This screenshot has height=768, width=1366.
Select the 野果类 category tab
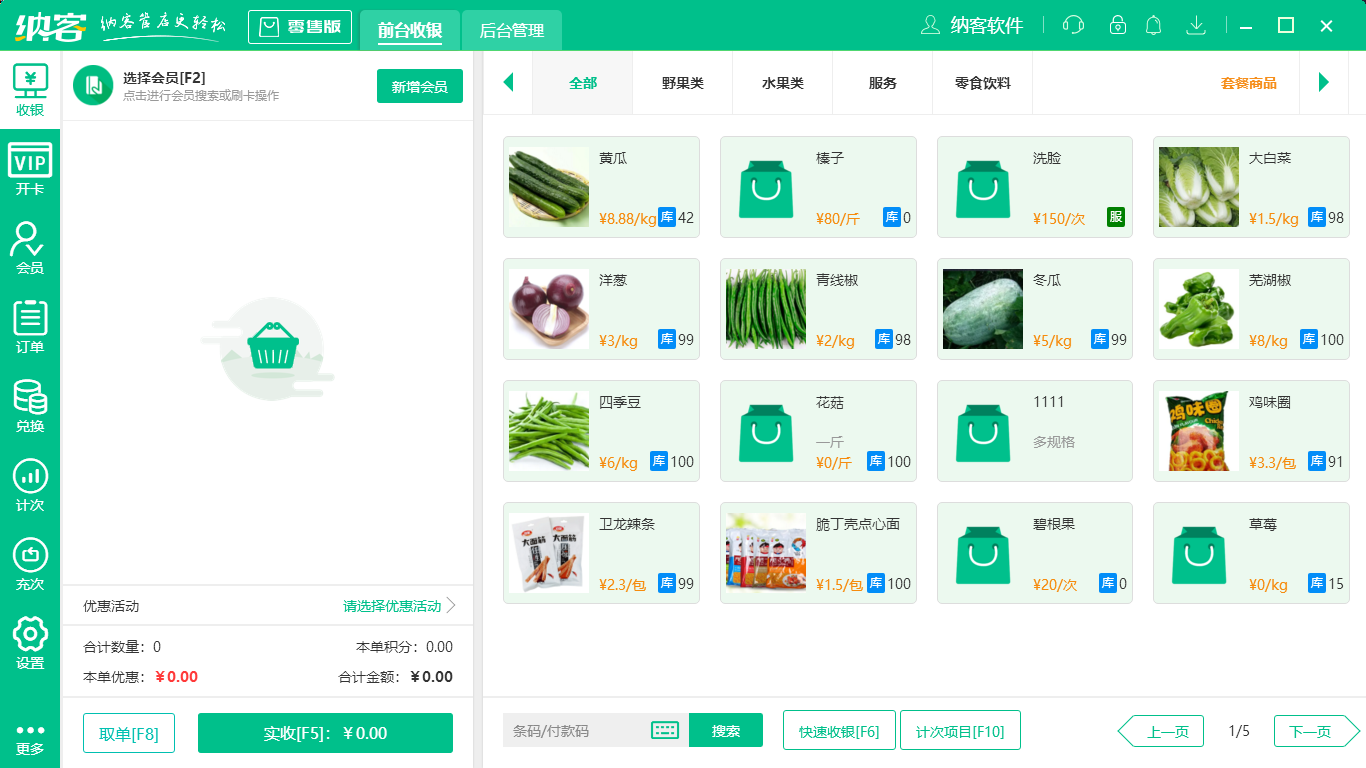click(683, 83)
